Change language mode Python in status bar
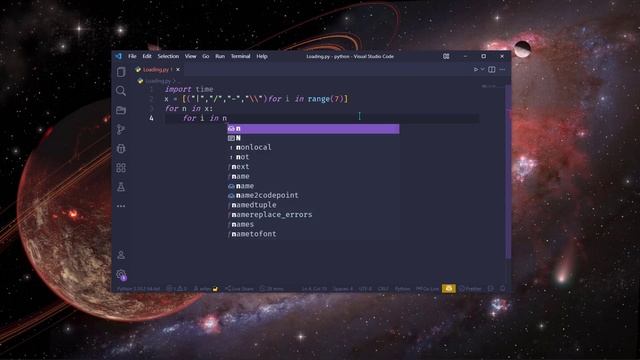This screenshot has height=360, width=640. tap(402, 289)
